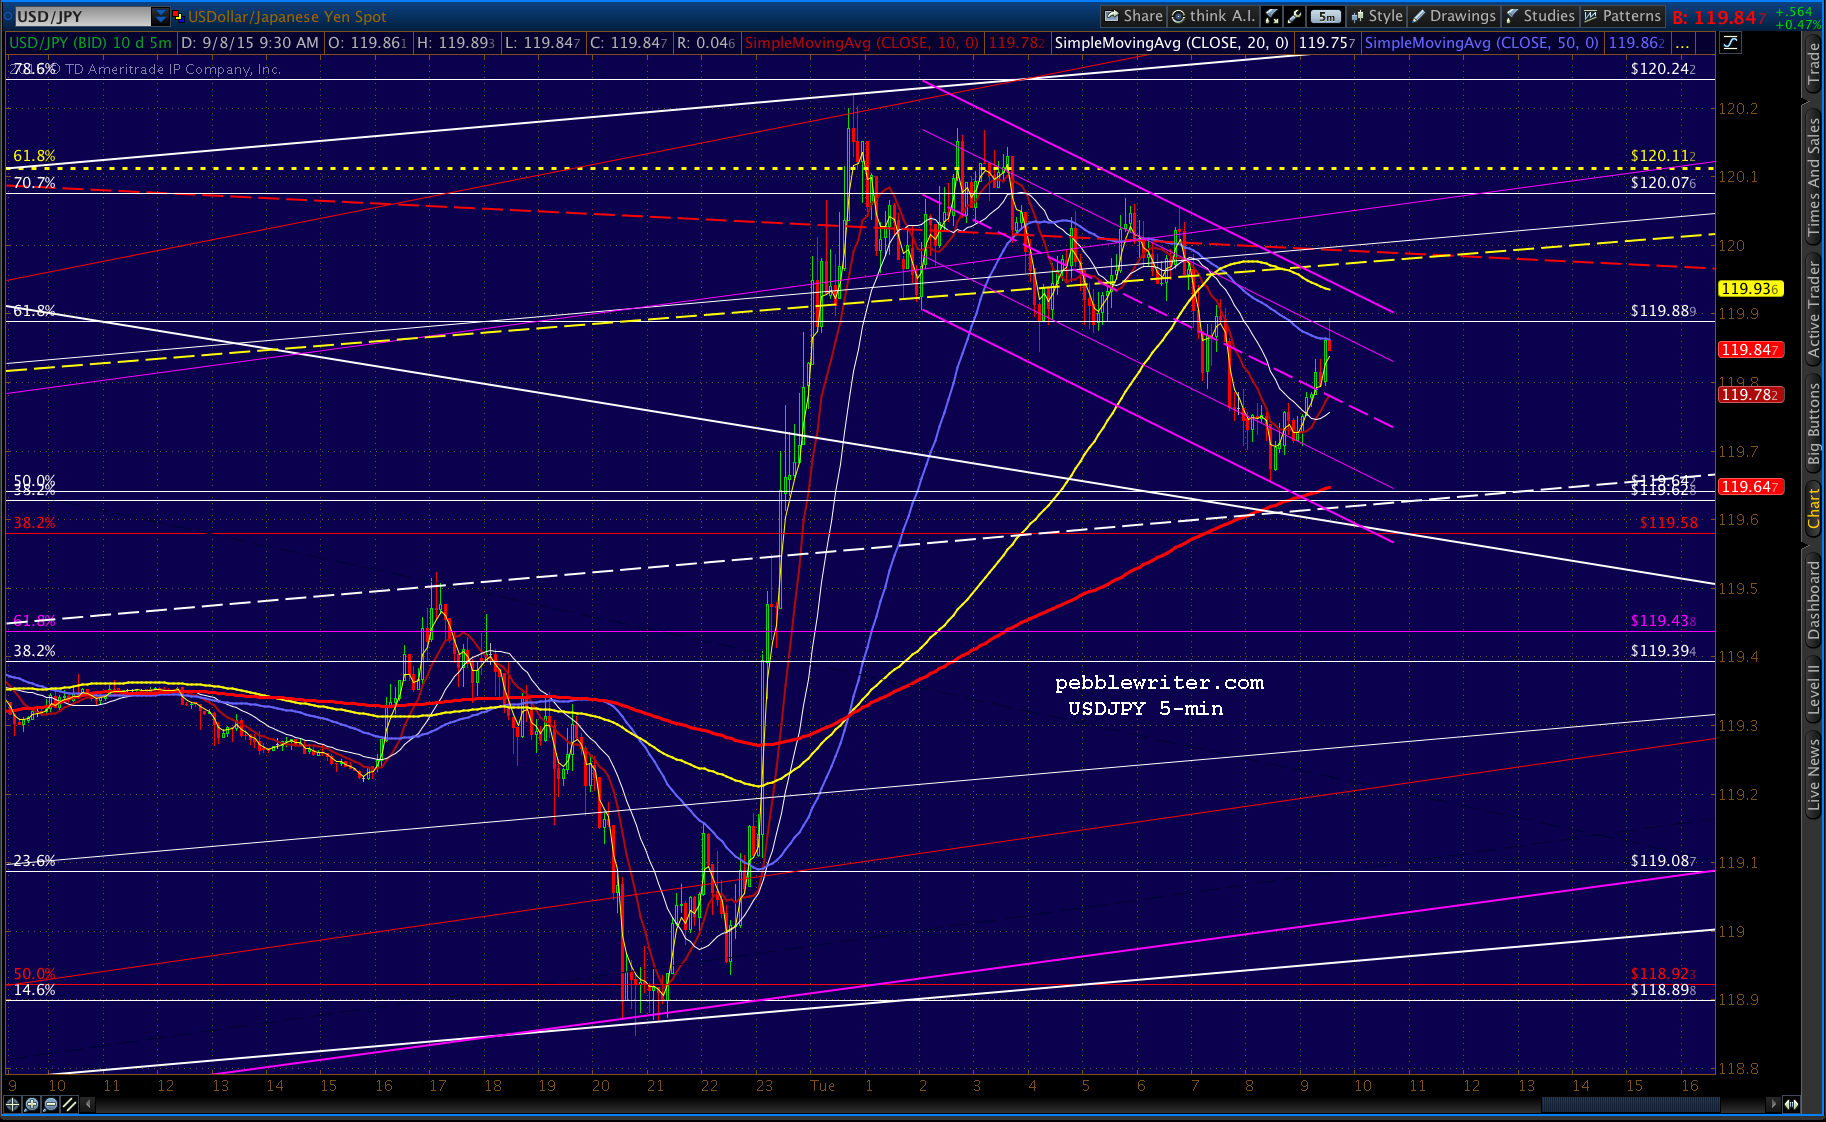Click the time axis scrollbar thumb
Image resolution: width=1826 pixels, height=1122 pixels.
[1630, 1104]
